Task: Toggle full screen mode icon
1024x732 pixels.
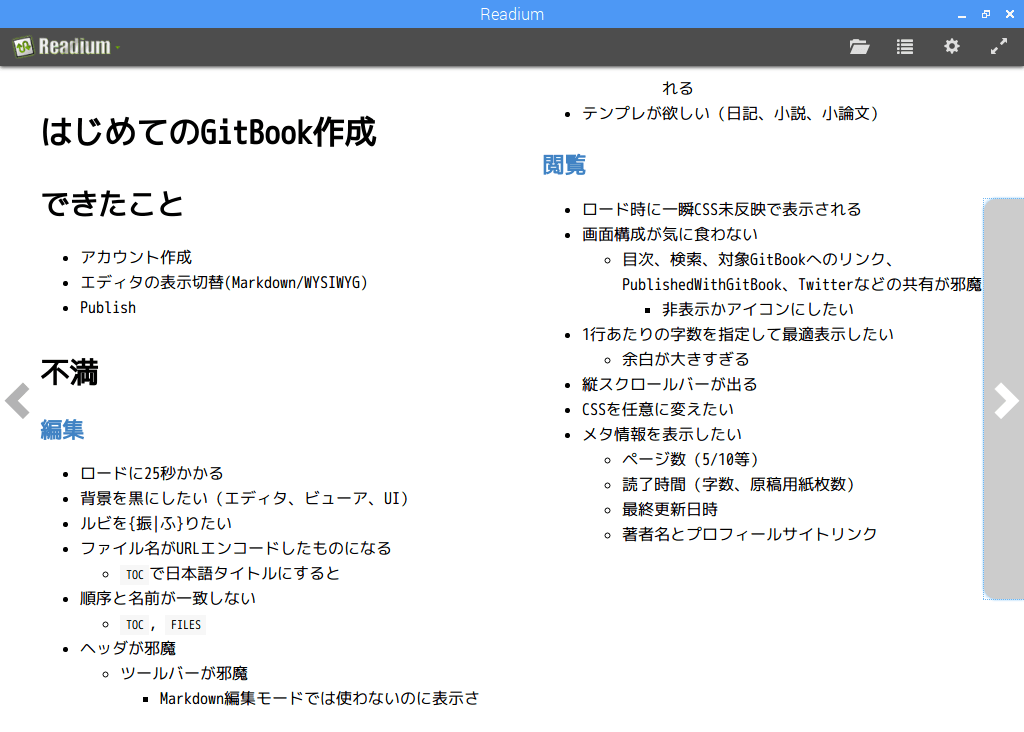Action: point(999,46)
